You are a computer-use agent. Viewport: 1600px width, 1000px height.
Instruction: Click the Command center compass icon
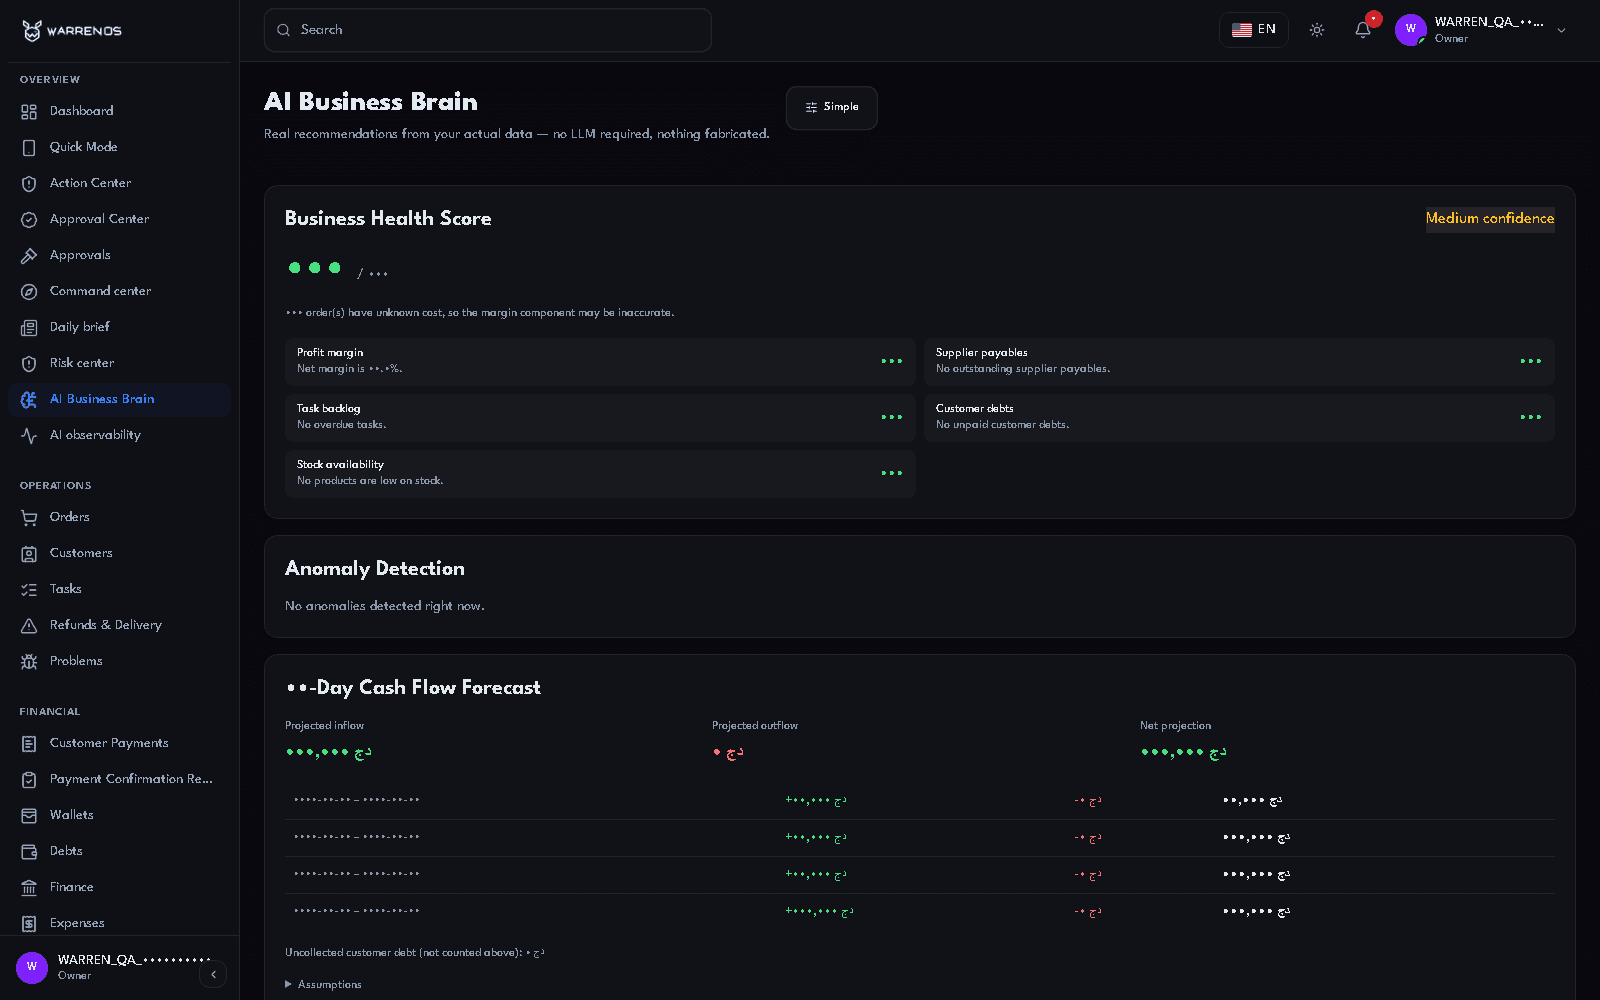tap(29, 291)
